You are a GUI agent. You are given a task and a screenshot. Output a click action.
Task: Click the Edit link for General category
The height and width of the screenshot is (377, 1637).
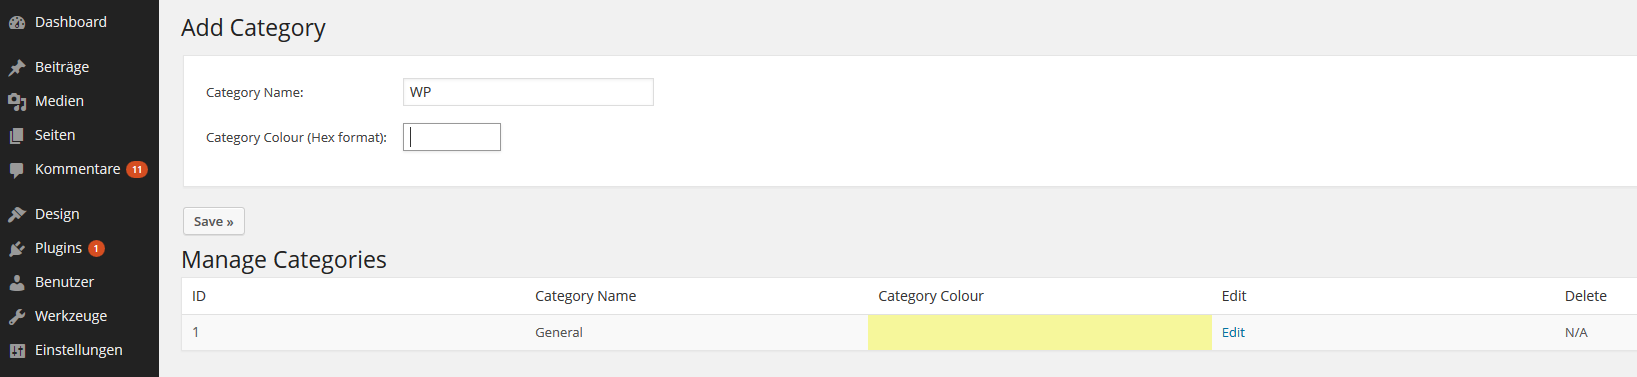tap(1233, 332)
